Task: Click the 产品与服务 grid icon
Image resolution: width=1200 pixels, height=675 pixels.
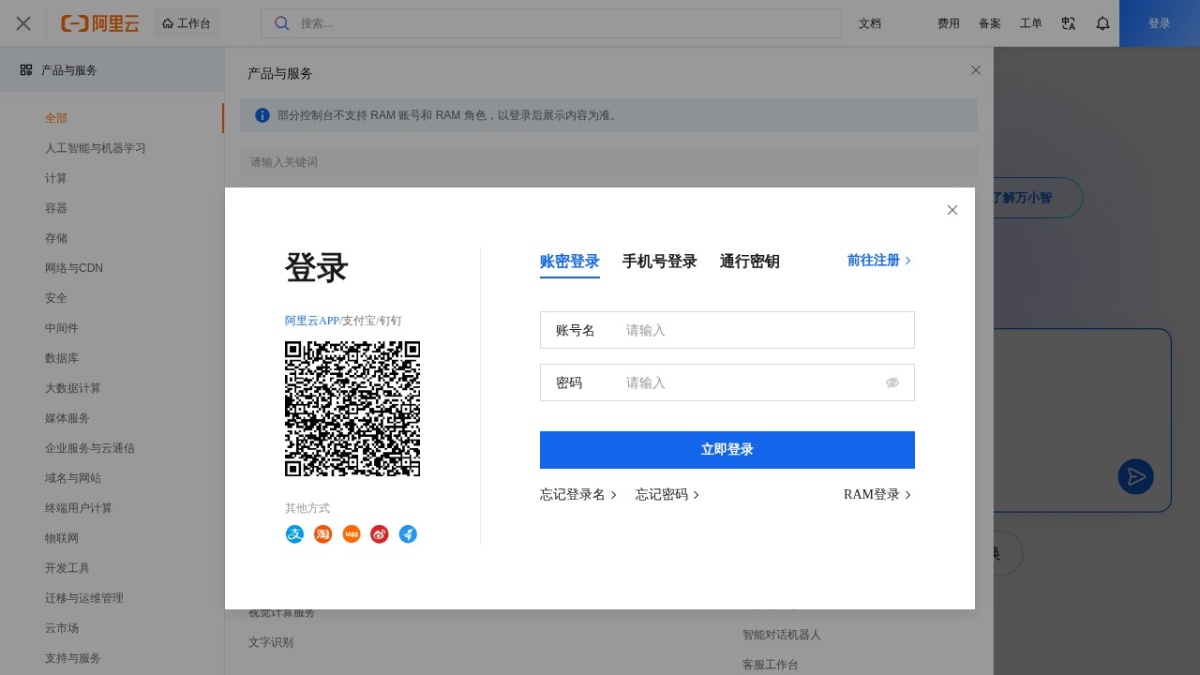Action: click(26, 70)
